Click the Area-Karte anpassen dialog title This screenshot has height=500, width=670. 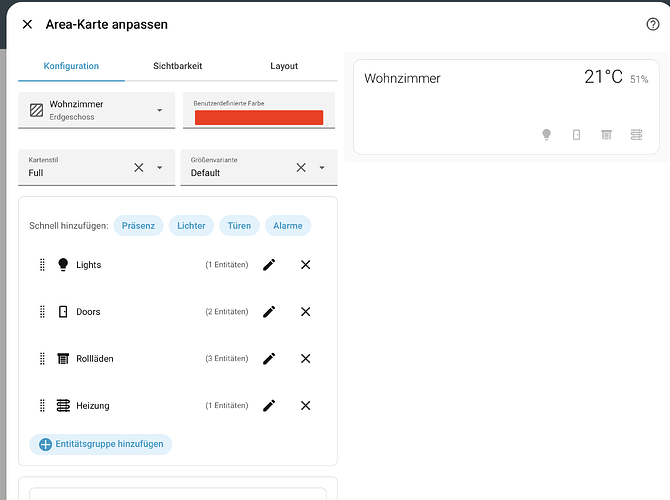[x=107, y=25]
